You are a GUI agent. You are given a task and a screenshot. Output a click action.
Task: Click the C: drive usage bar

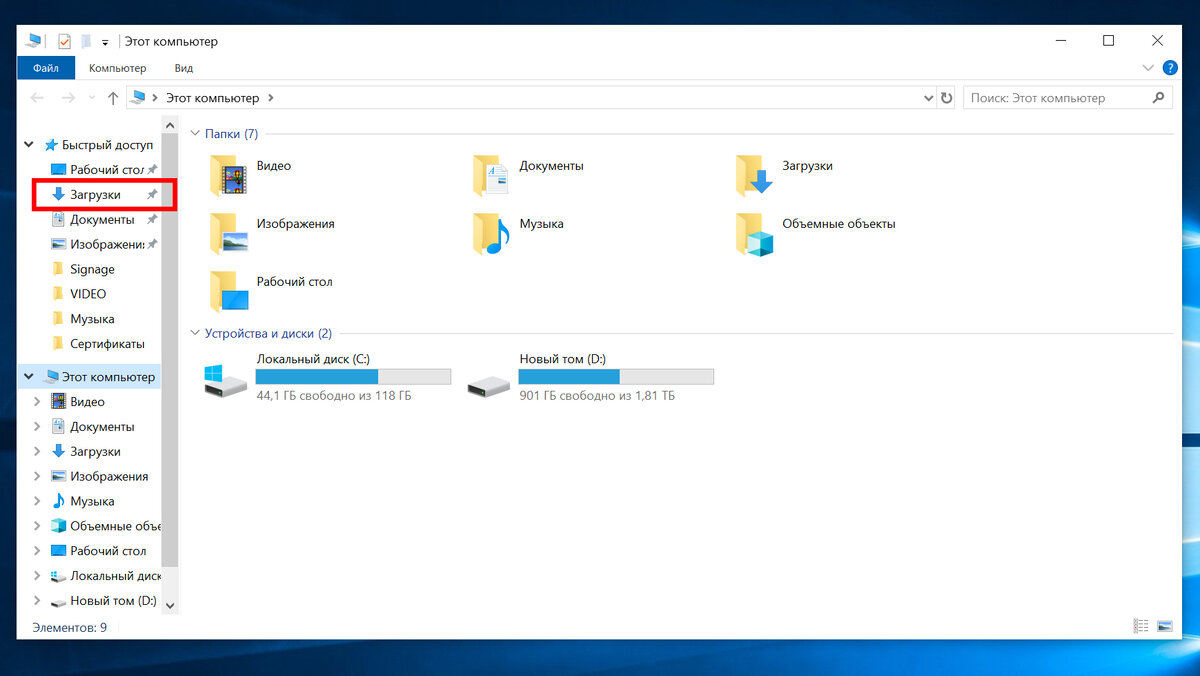click(x=353, y=377)
